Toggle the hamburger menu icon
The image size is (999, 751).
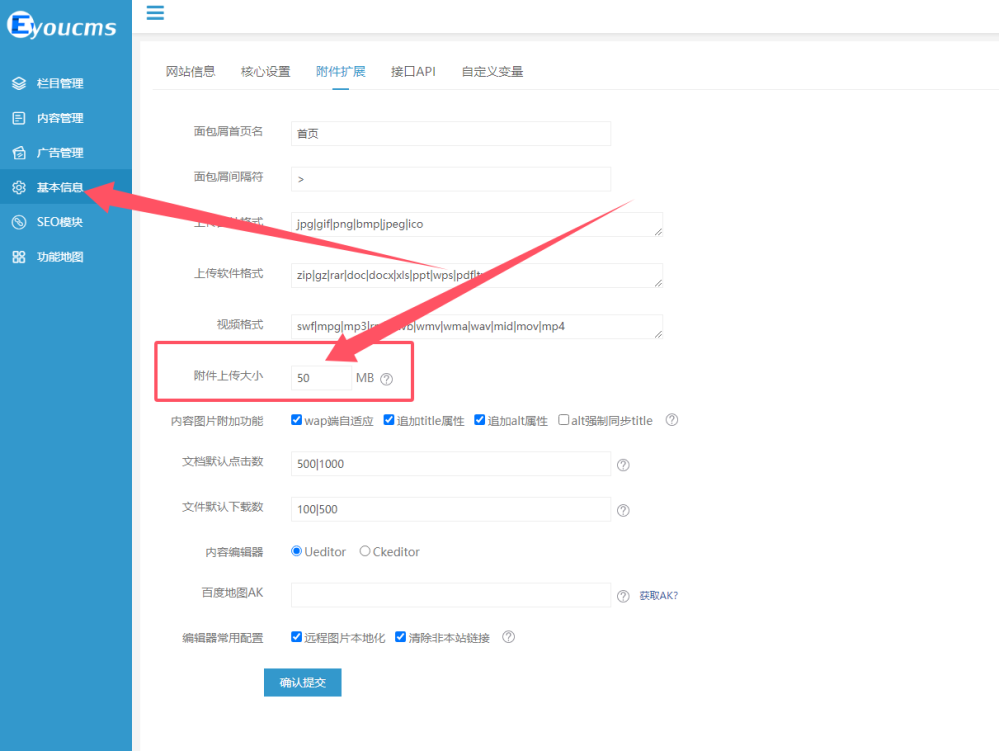click(155, 13)
